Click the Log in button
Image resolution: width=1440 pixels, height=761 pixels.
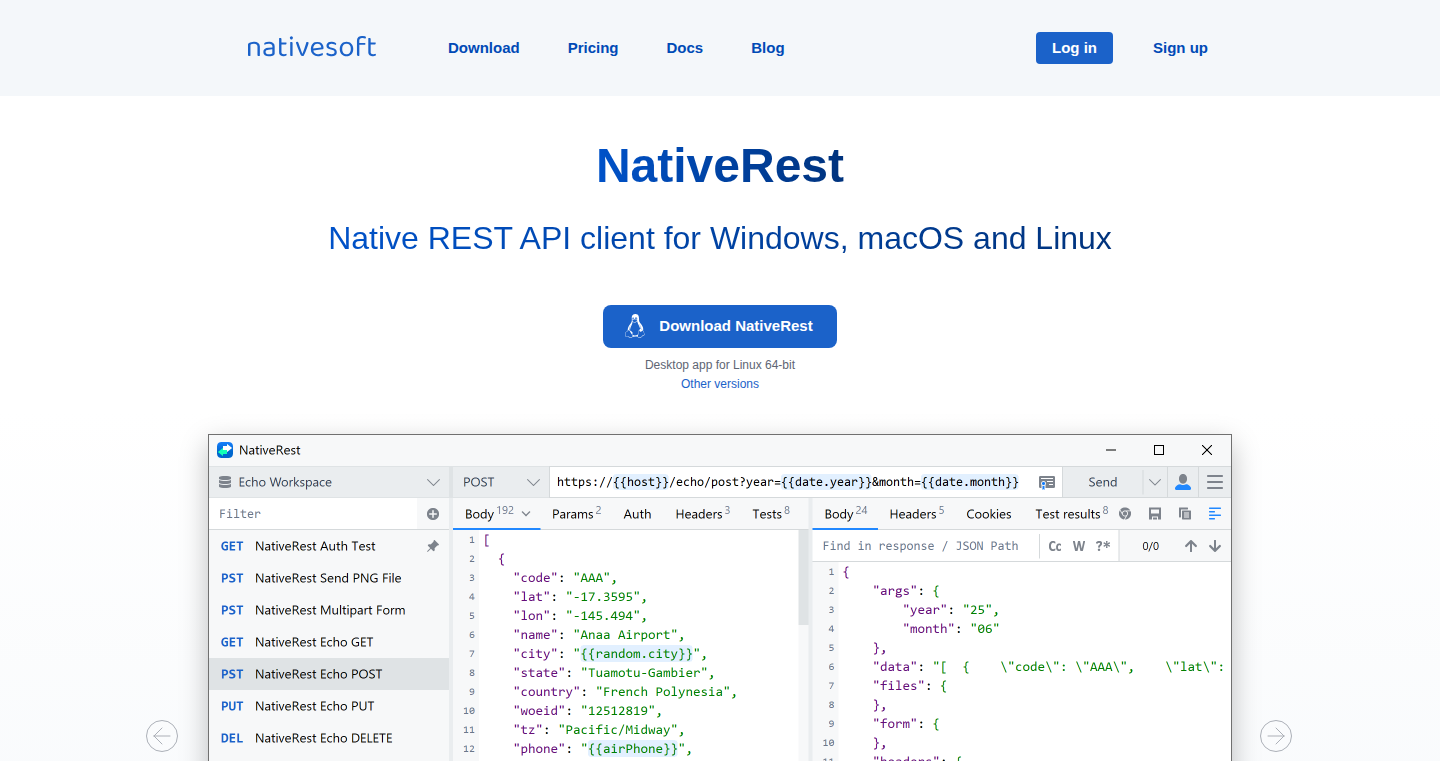pyautogui.click(x=1074, y=48)
